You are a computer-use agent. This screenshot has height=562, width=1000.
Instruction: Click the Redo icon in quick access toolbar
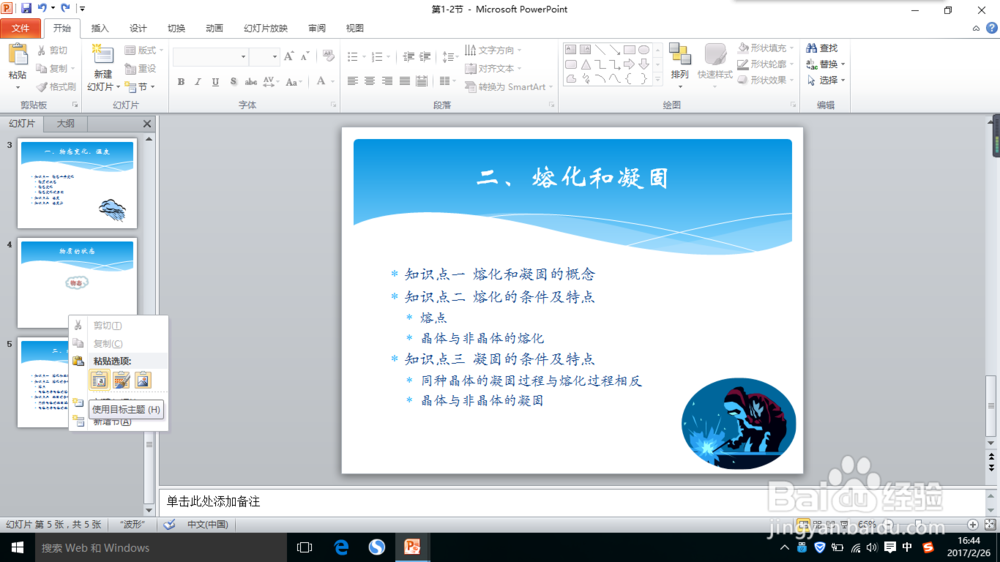(x=65, y=8)
